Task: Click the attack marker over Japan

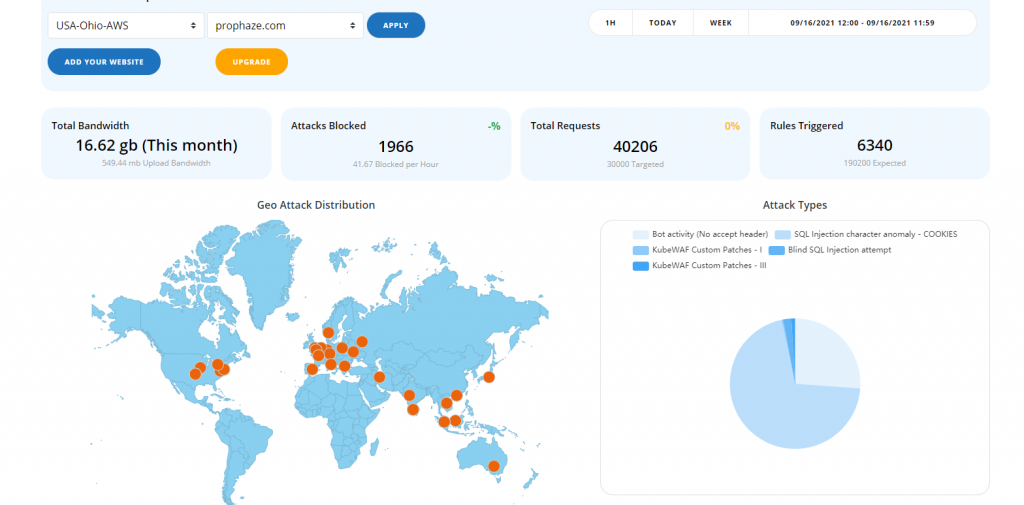Action: coord(489,377)
